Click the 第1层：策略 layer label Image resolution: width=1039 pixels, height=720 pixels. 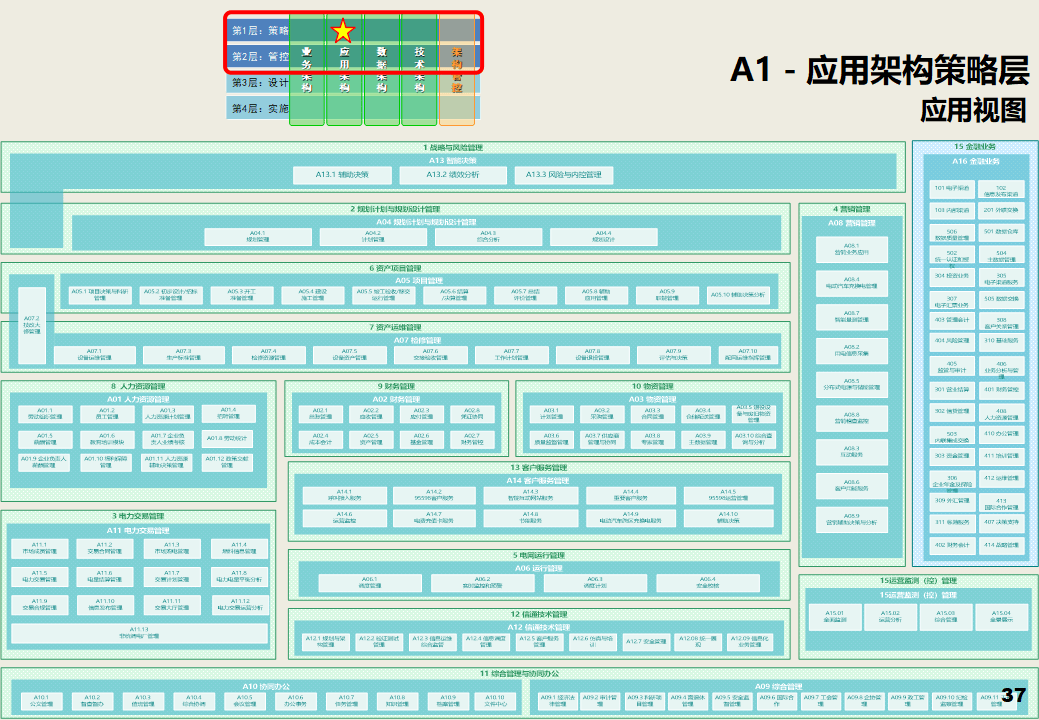(x=260, y=30)
